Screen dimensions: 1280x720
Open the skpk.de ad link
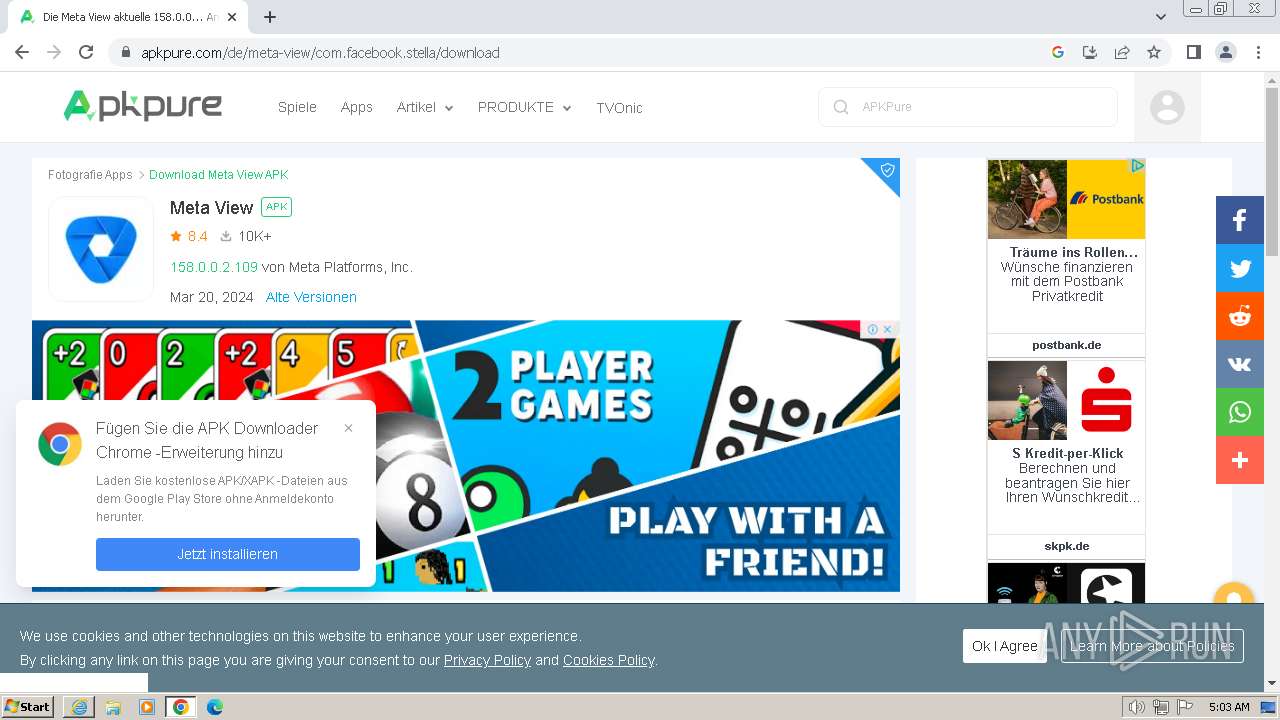point(1066,546)
